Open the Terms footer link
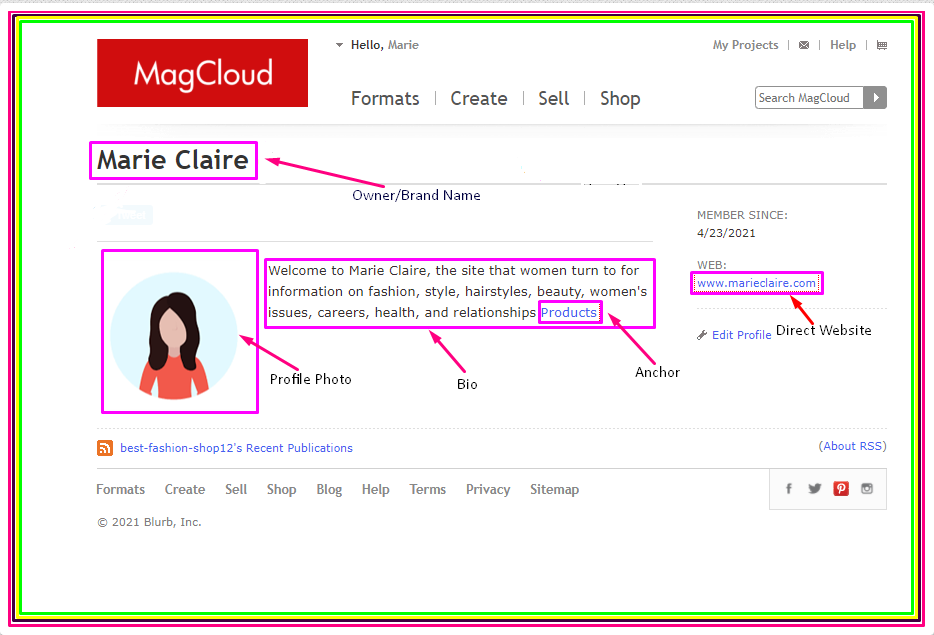 (x=427, y=490)
